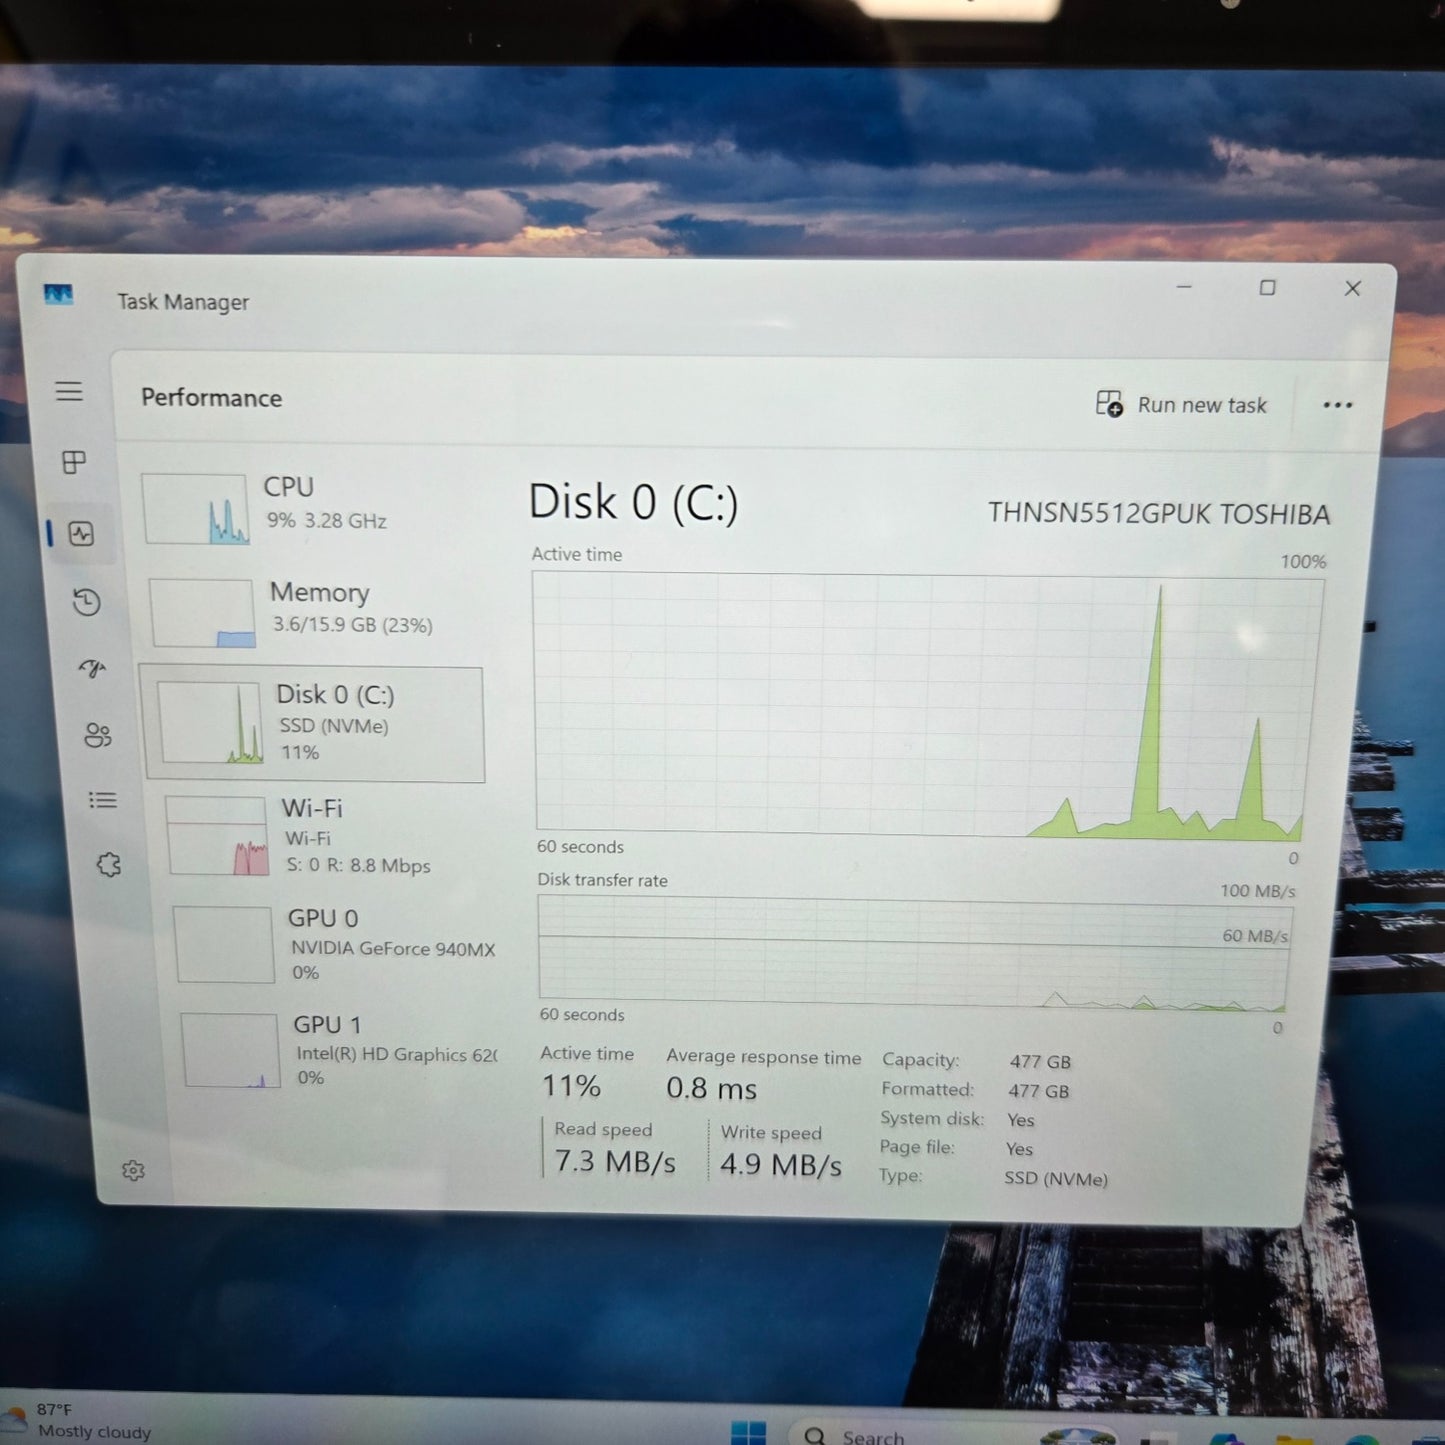Open the Details page icon
The image size is (1445, 1445).
click(102, 800)
